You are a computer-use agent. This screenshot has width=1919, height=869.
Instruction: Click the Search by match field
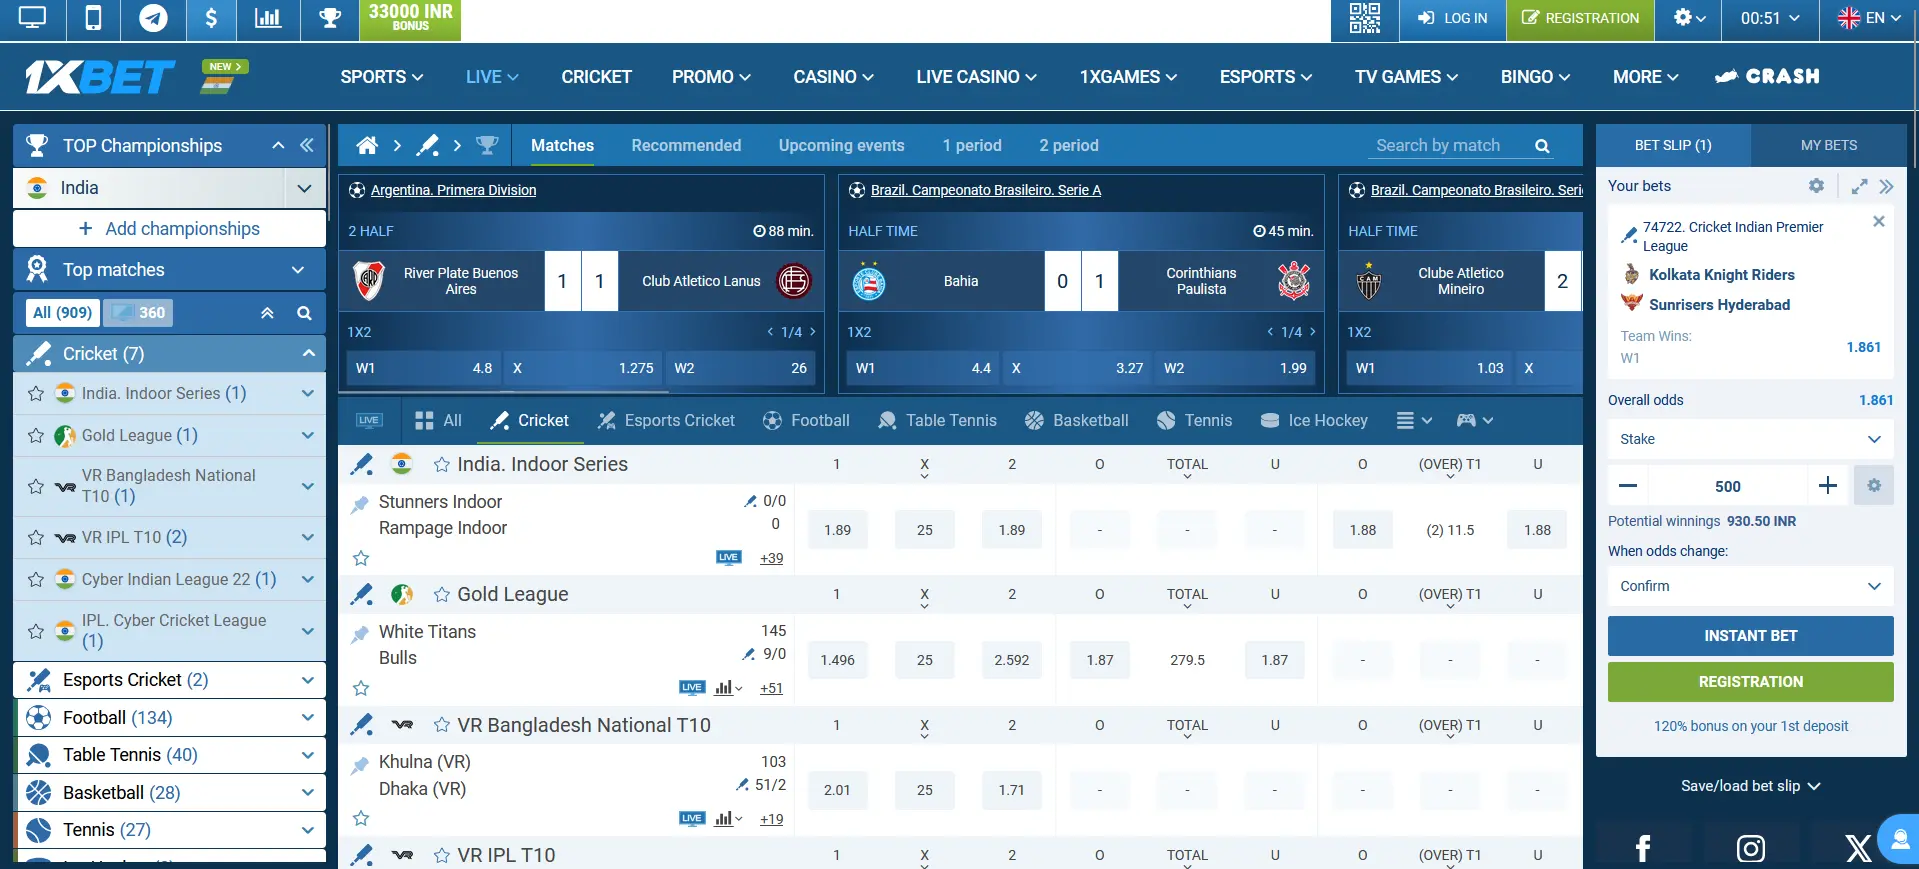click(1448, 146)
